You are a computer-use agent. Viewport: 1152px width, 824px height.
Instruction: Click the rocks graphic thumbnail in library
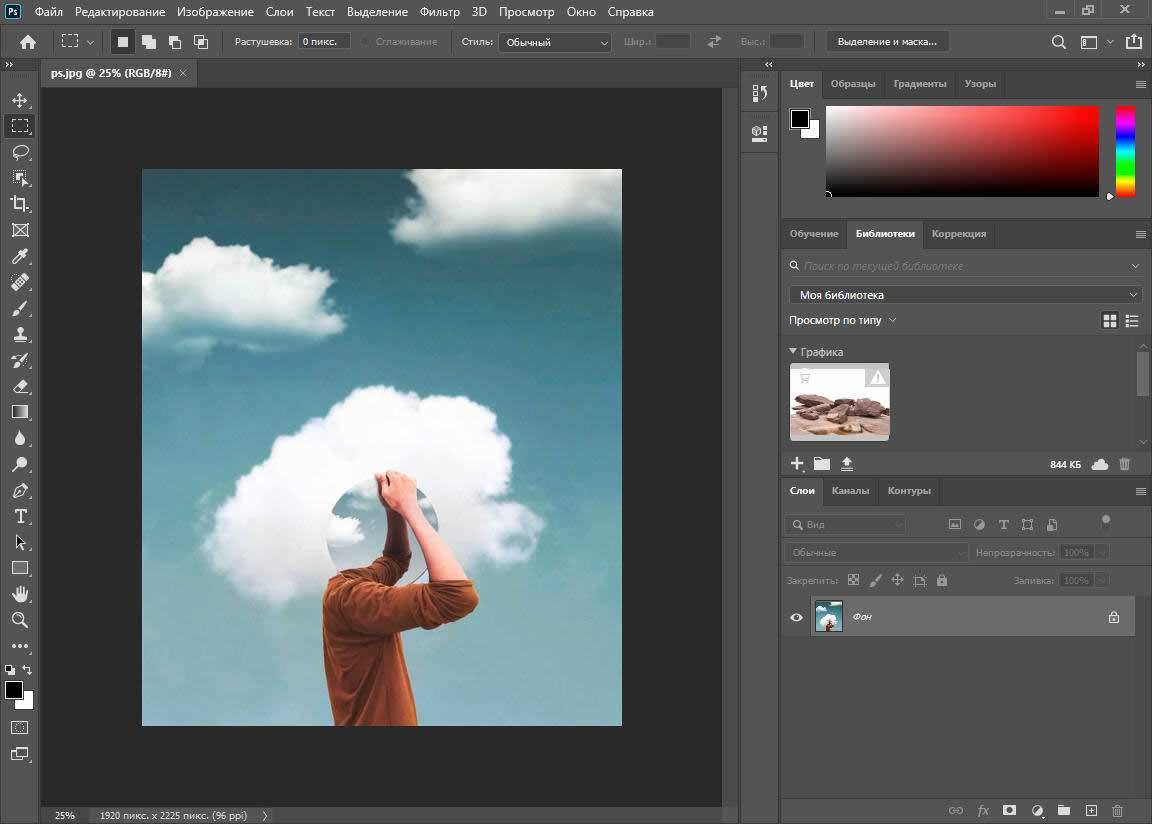pyautogui.click(x=839, y=402)
